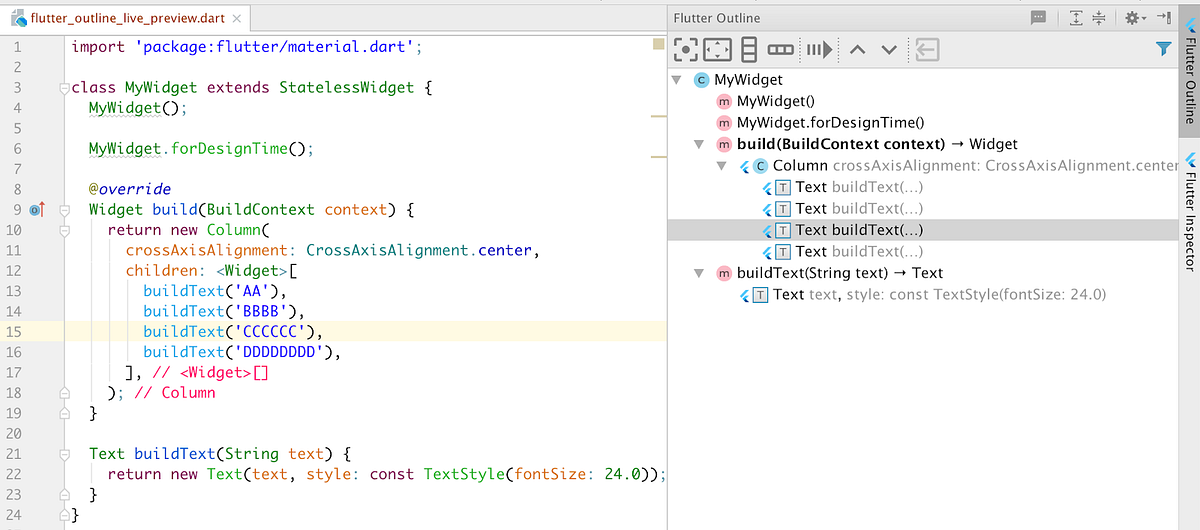
Task: Click the Flutter icon beside Column node
Action: coord(744,166)
